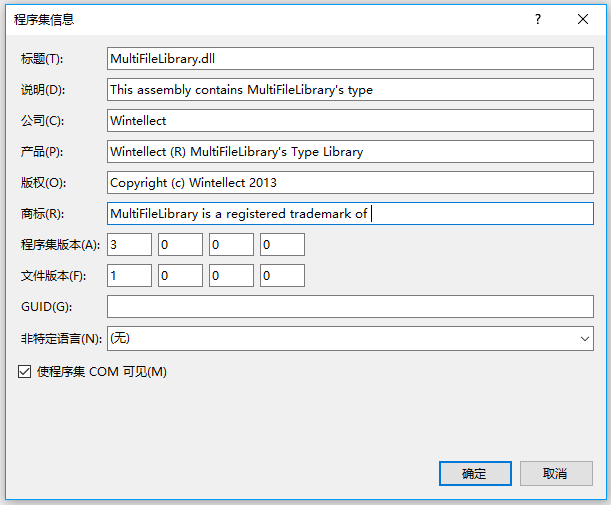Click the 产品(P): label
The height and width of the screenshot is (505, 611).
tap(42, 152)
